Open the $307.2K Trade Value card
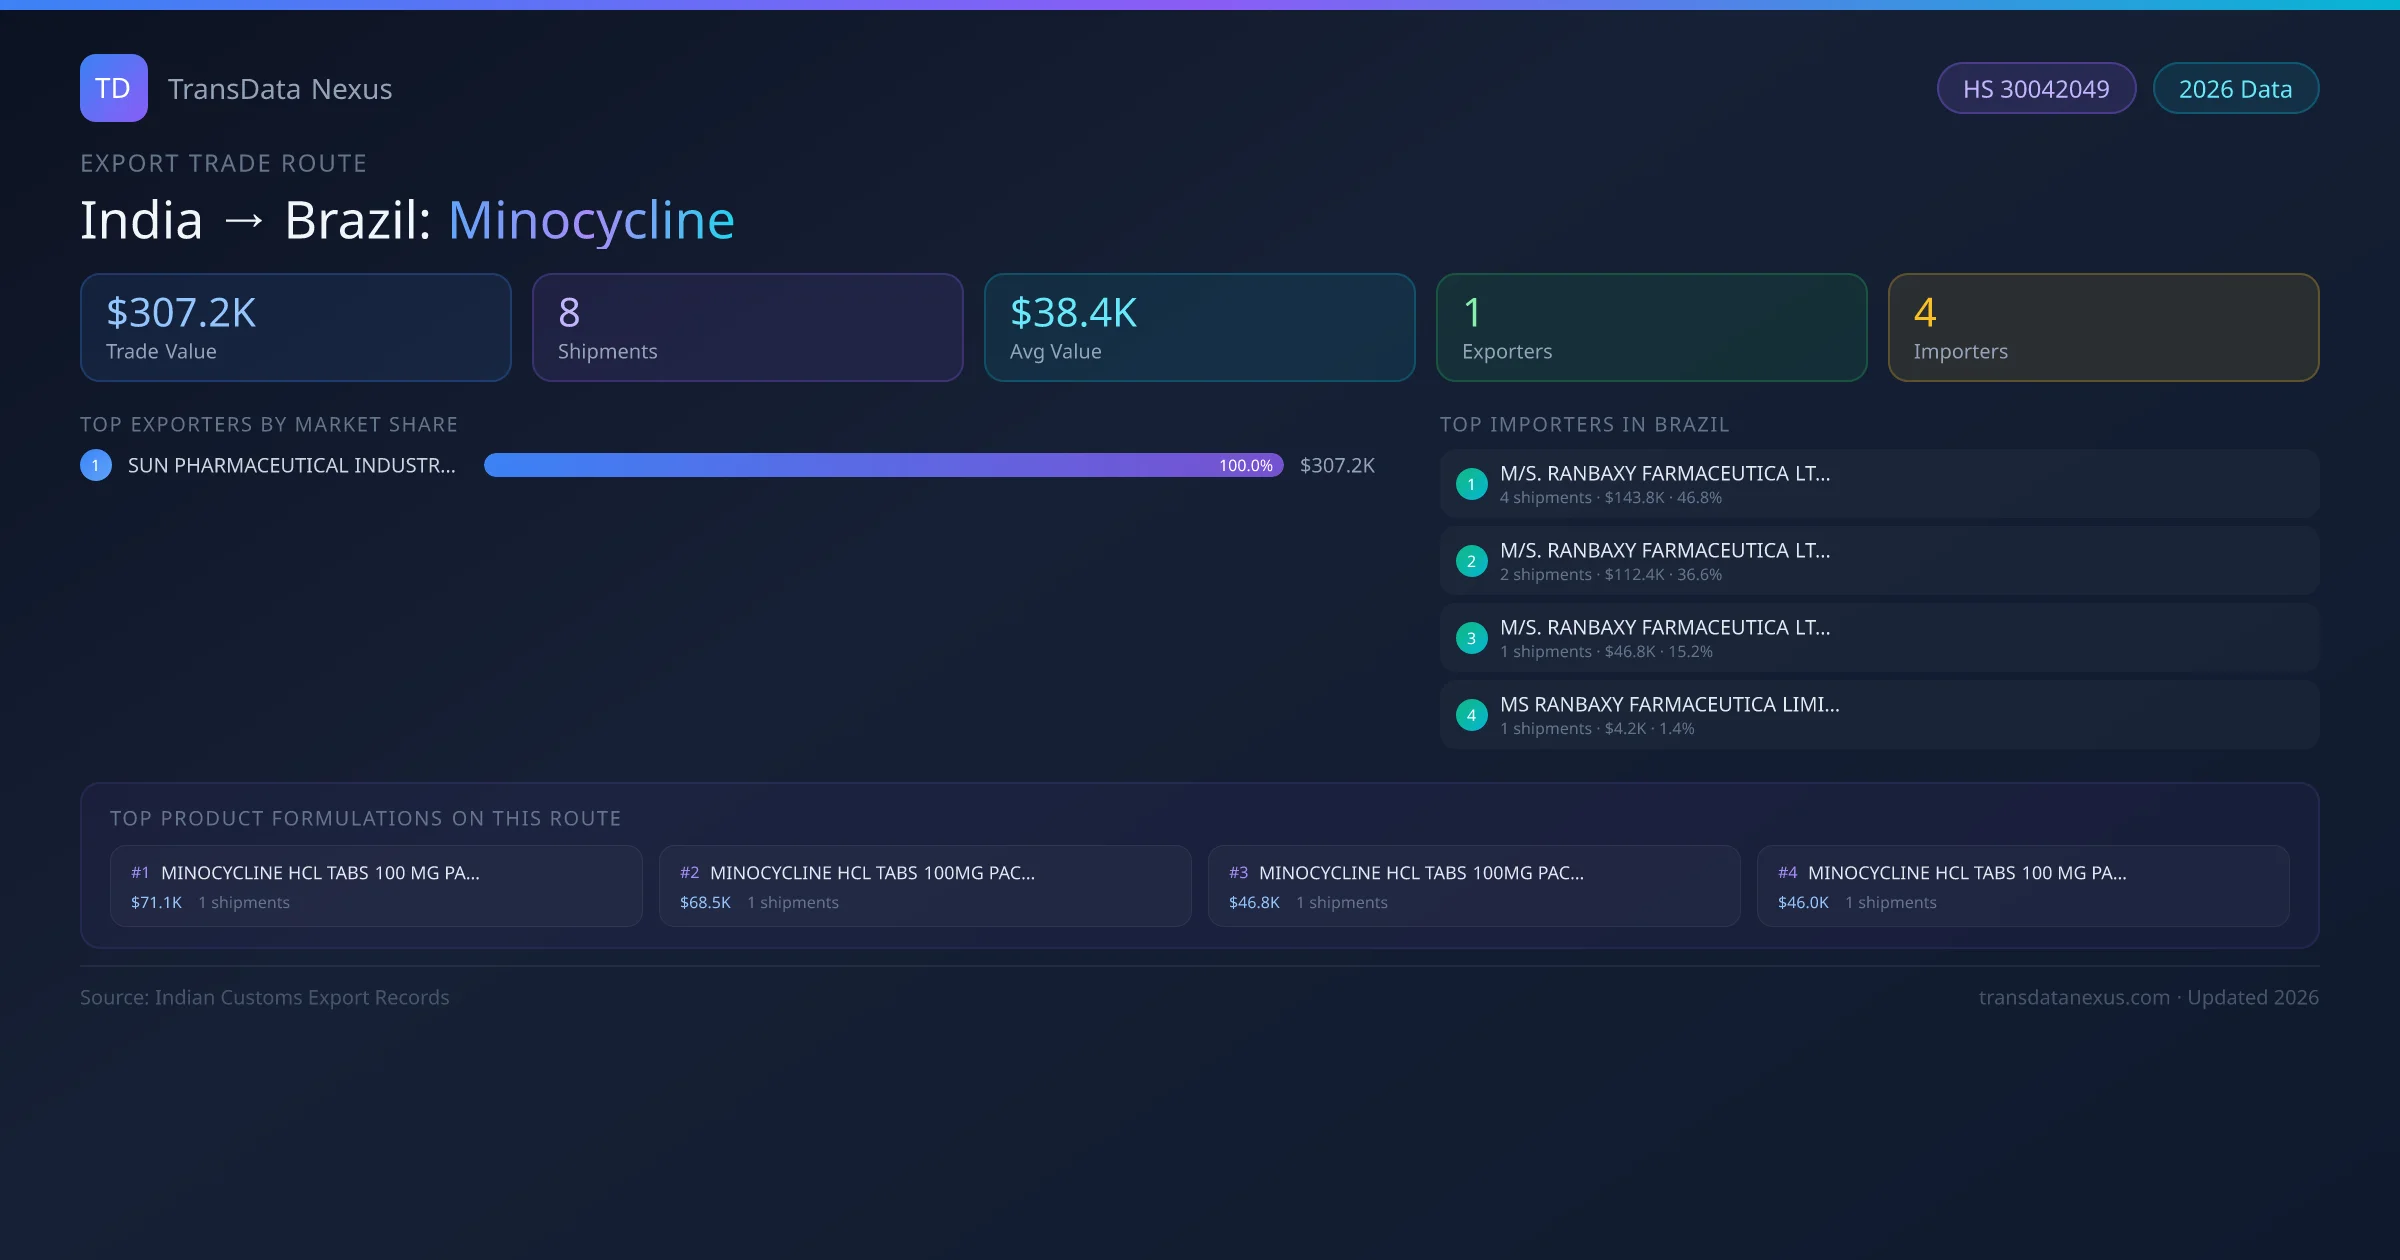This screenshot has height=1260, width=2400. click(295, 328)
